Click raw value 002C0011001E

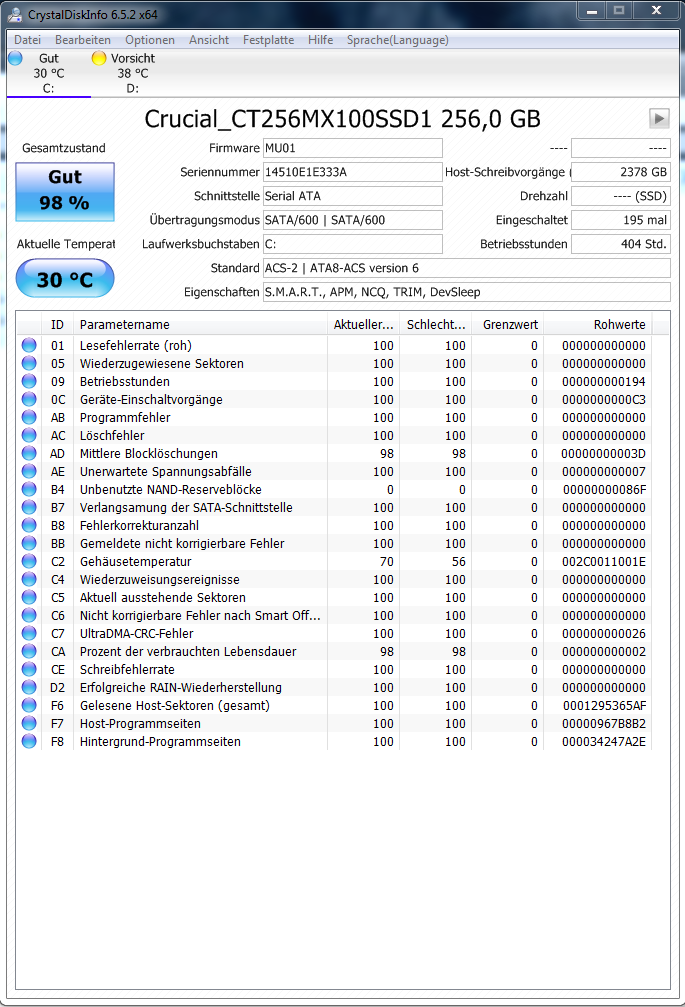pos(603,561)
